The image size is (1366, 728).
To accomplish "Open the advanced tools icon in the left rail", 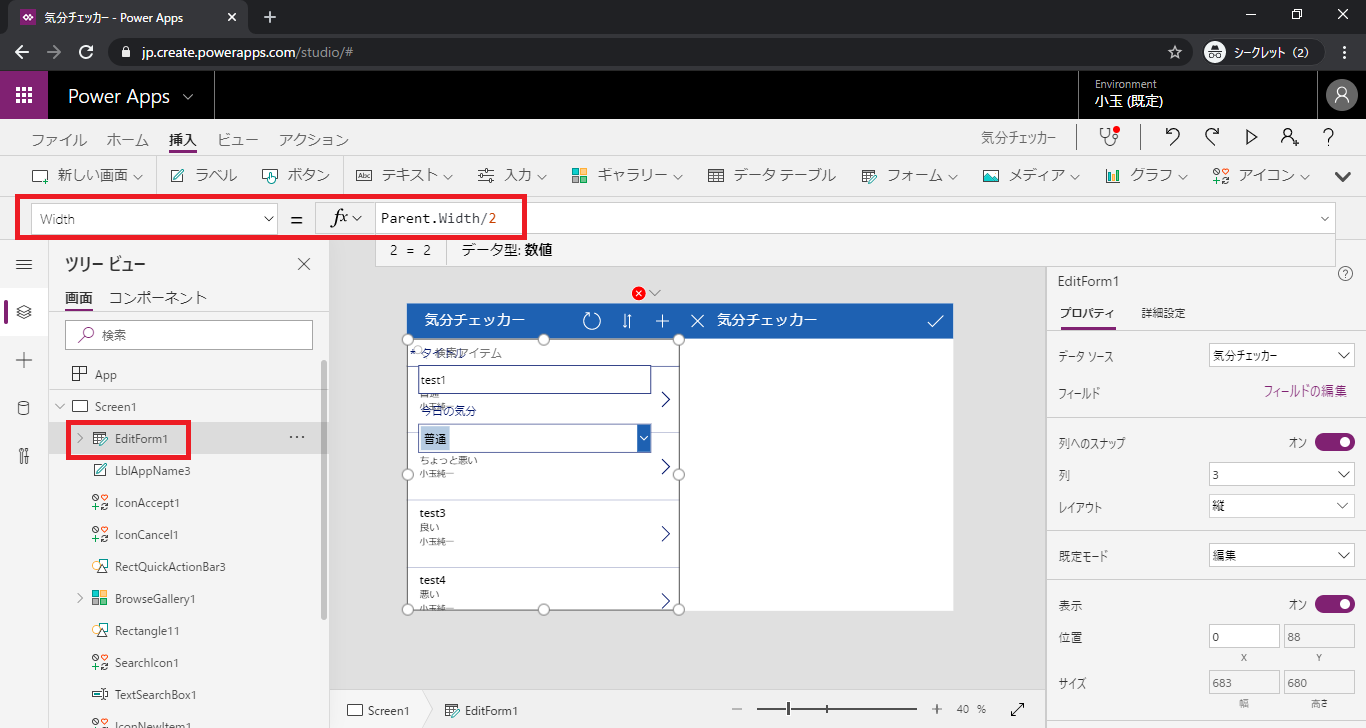I will pyautogui.click(x=24, y=456).
